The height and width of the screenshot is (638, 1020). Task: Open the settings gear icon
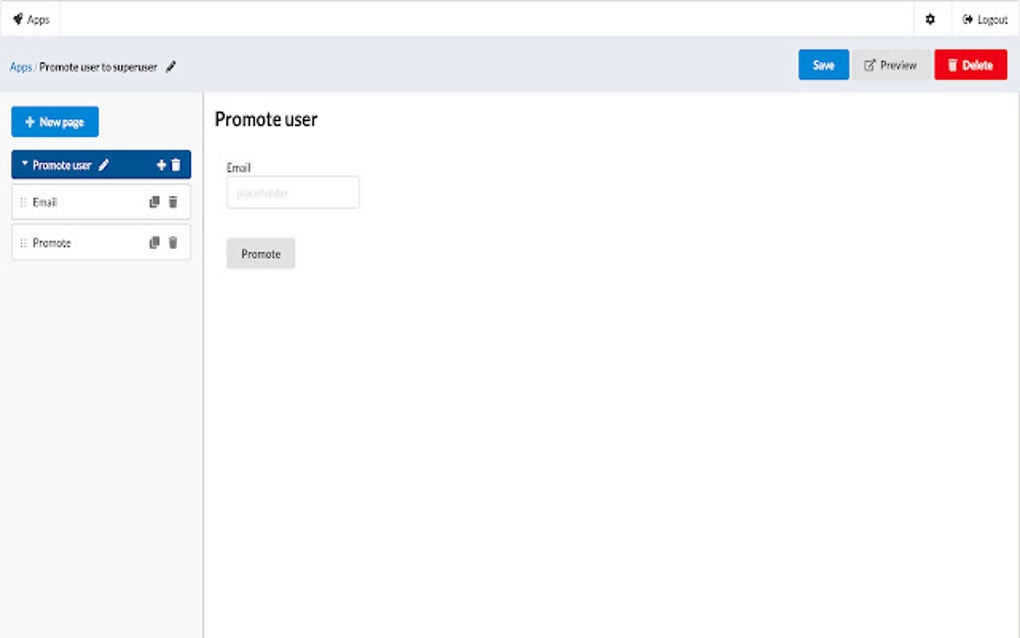pos(930,19)
